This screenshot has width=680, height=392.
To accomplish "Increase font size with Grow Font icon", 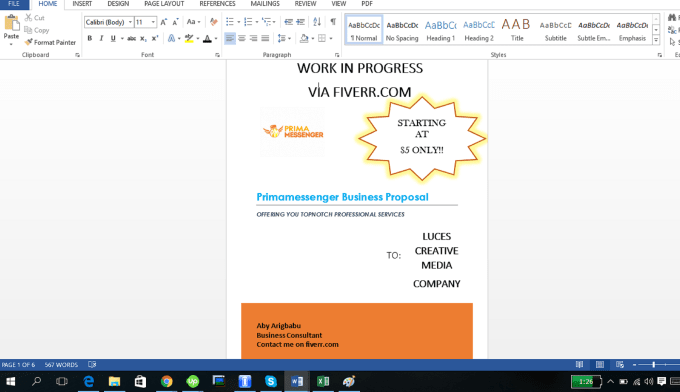I will pyautogui.click(x=163, y=22).
